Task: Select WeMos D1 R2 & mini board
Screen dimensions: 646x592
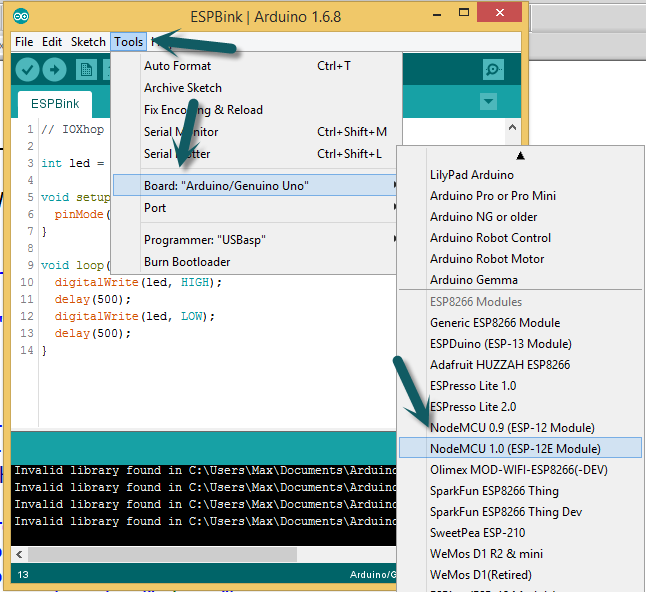Action: tap(520, 554)
